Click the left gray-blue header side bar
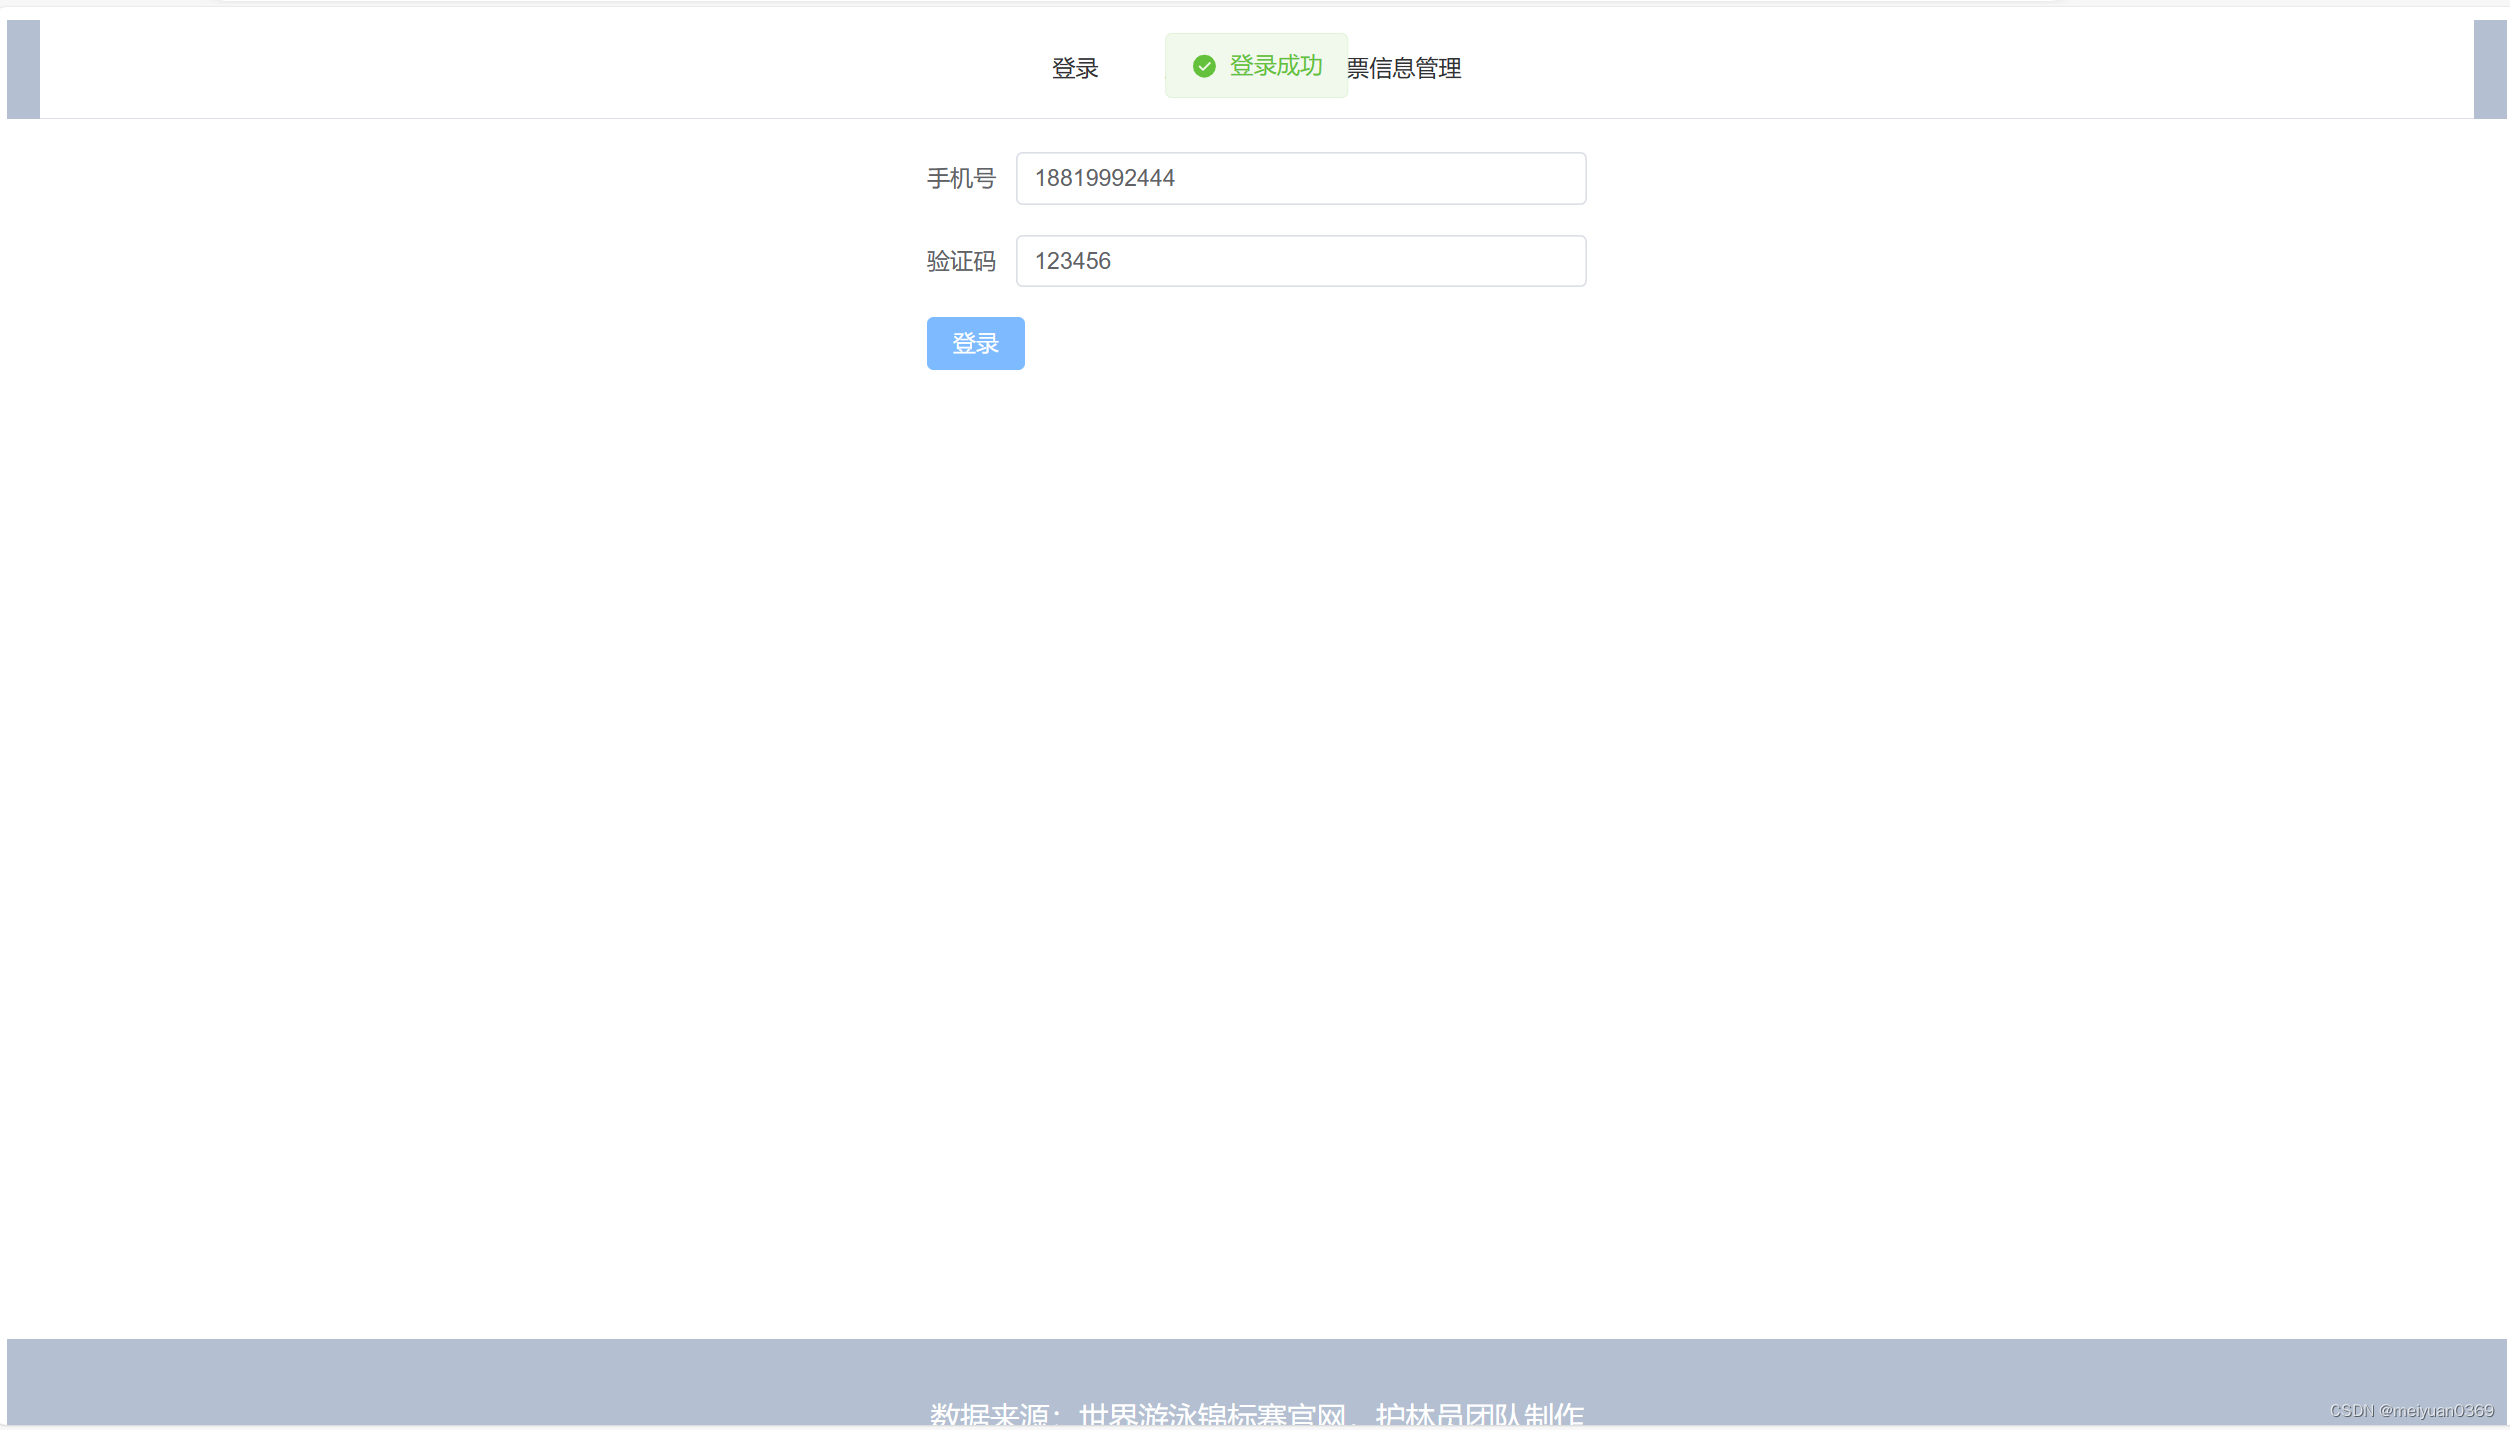 23,68
